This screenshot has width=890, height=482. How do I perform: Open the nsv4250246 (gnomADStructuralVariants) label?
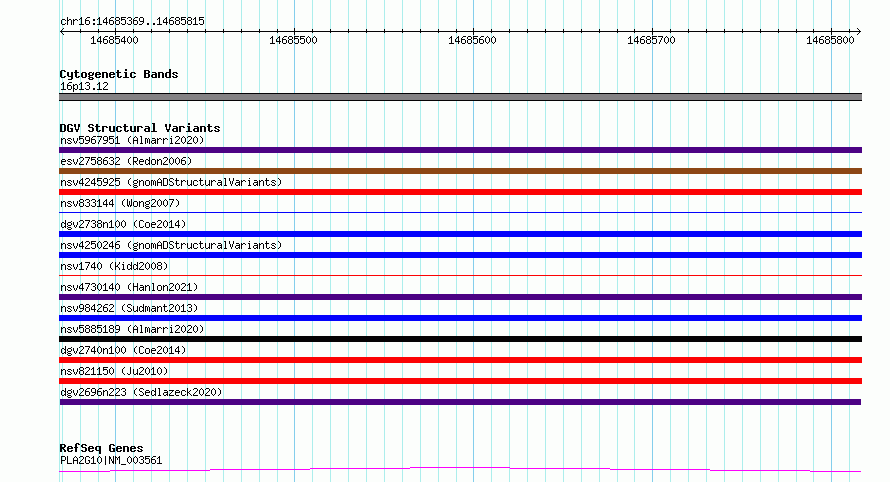(171, 245)
